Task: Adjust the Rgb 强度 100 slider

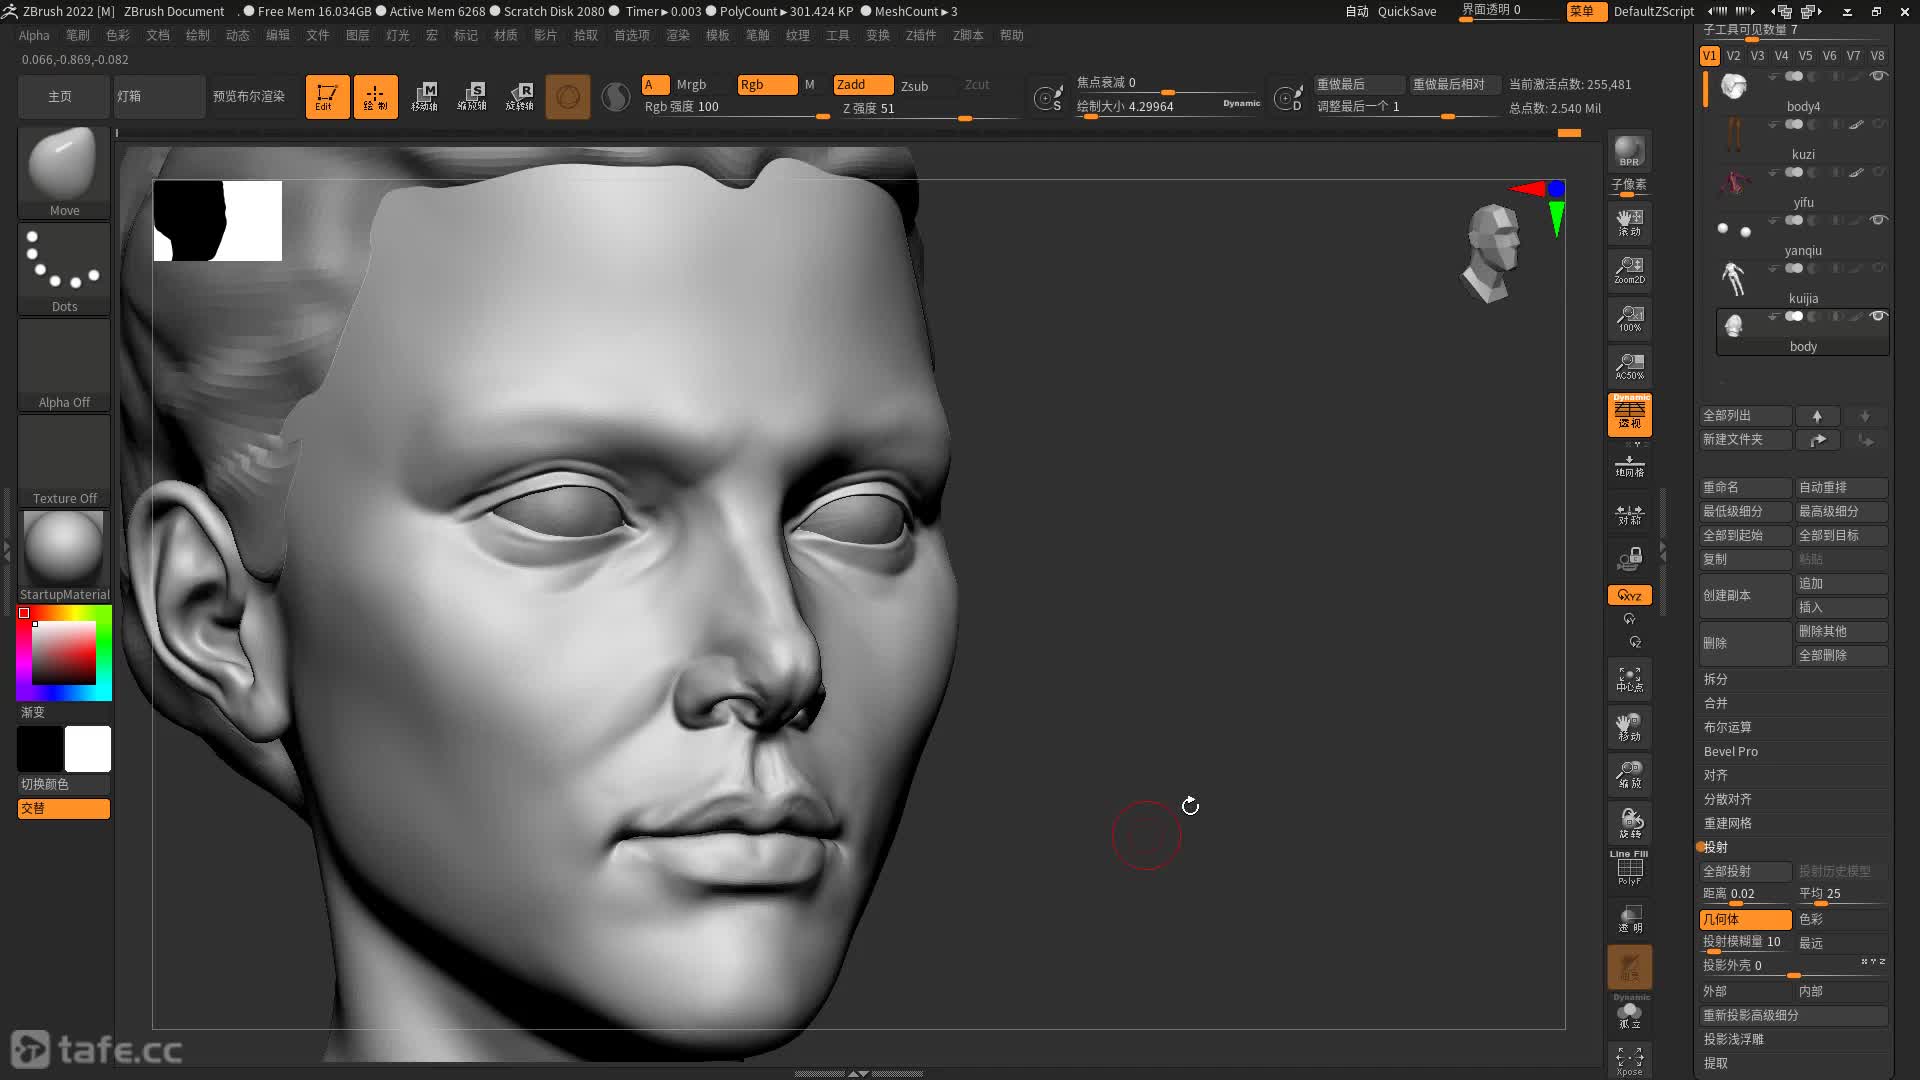Action: 736,108
